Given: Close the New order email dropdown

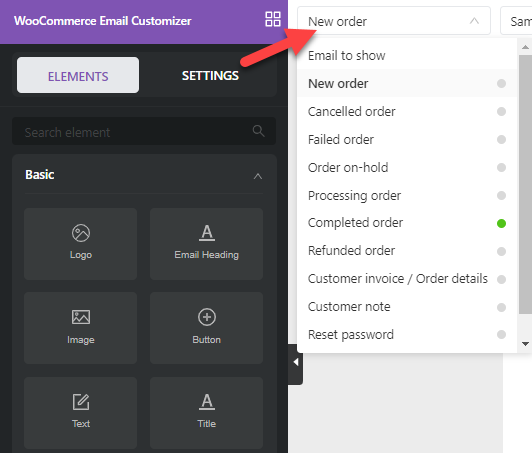Looking at the screenshot, I should click(394, 21).
